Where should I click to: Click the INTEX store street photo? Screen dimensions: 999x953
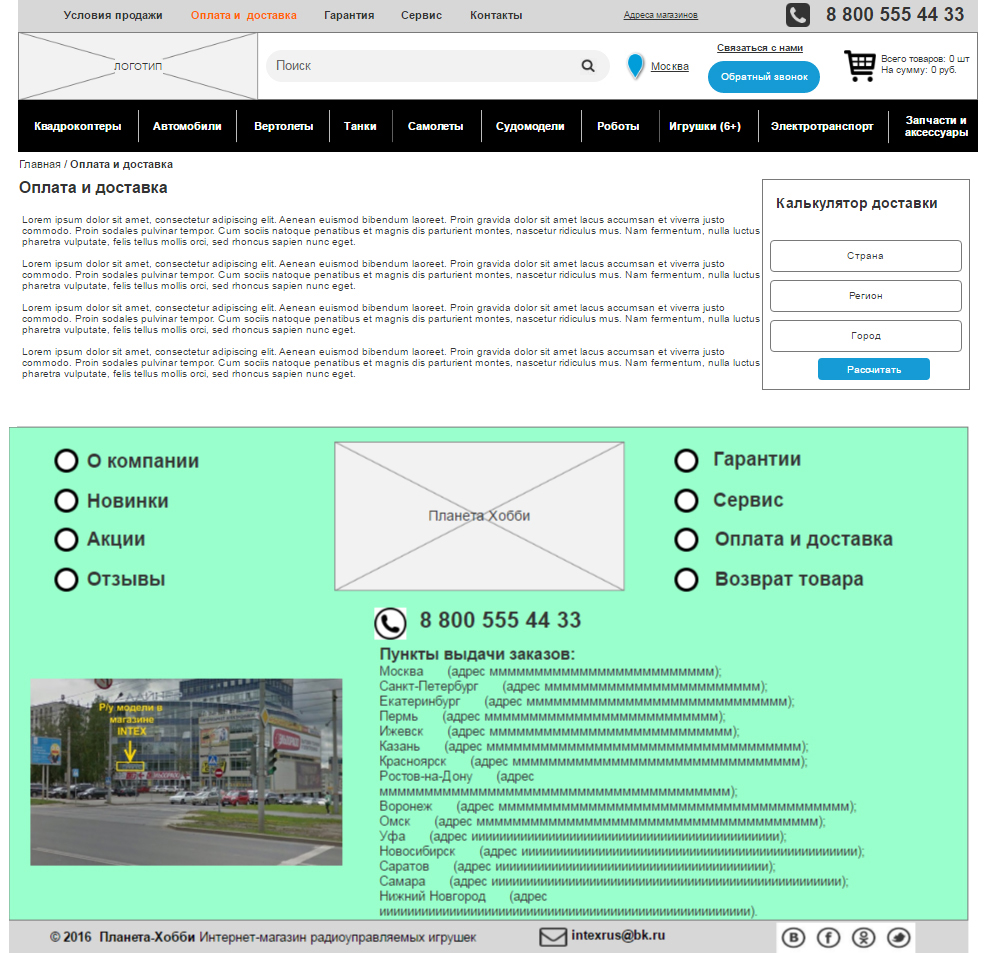(186, 772)
